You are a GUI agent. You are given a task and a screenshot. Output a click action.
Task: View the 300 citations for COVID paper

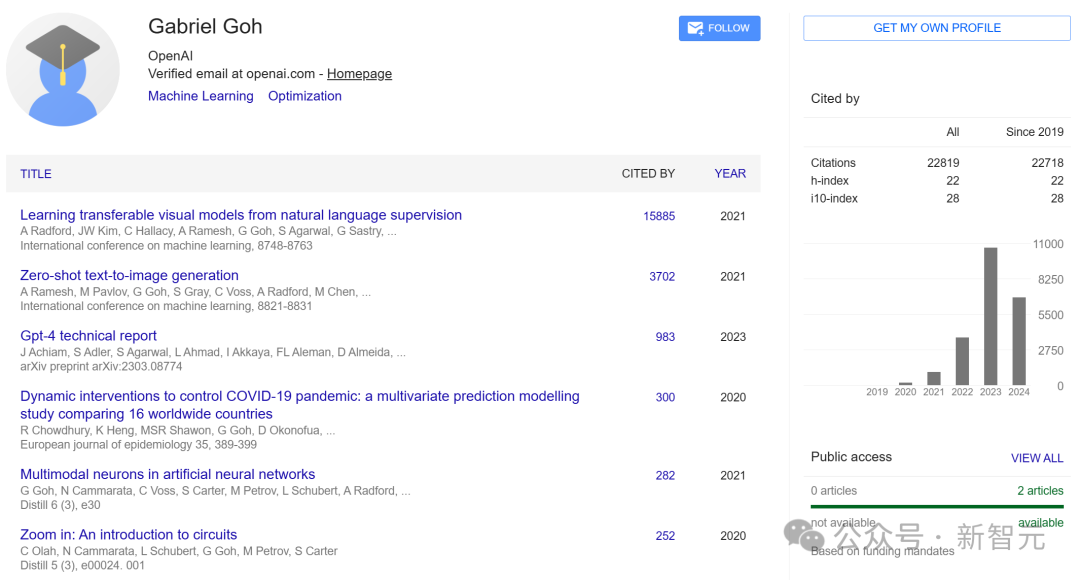[x=665, y=397]
